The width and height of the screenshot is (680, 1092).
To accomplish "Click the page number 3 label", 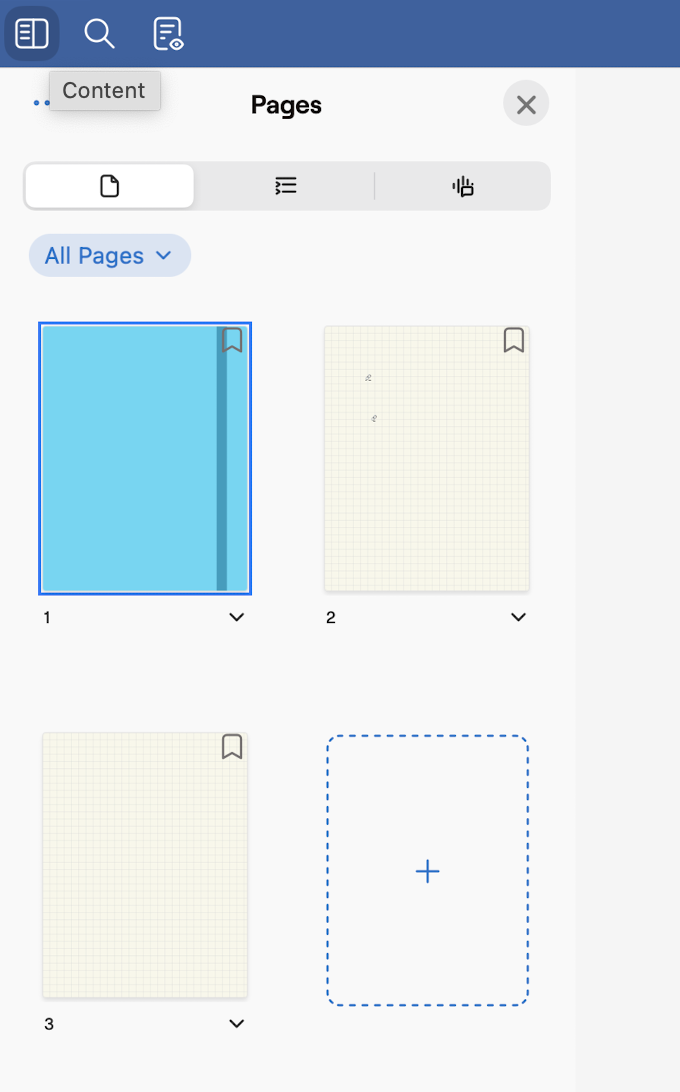I will coord(49,1024).
